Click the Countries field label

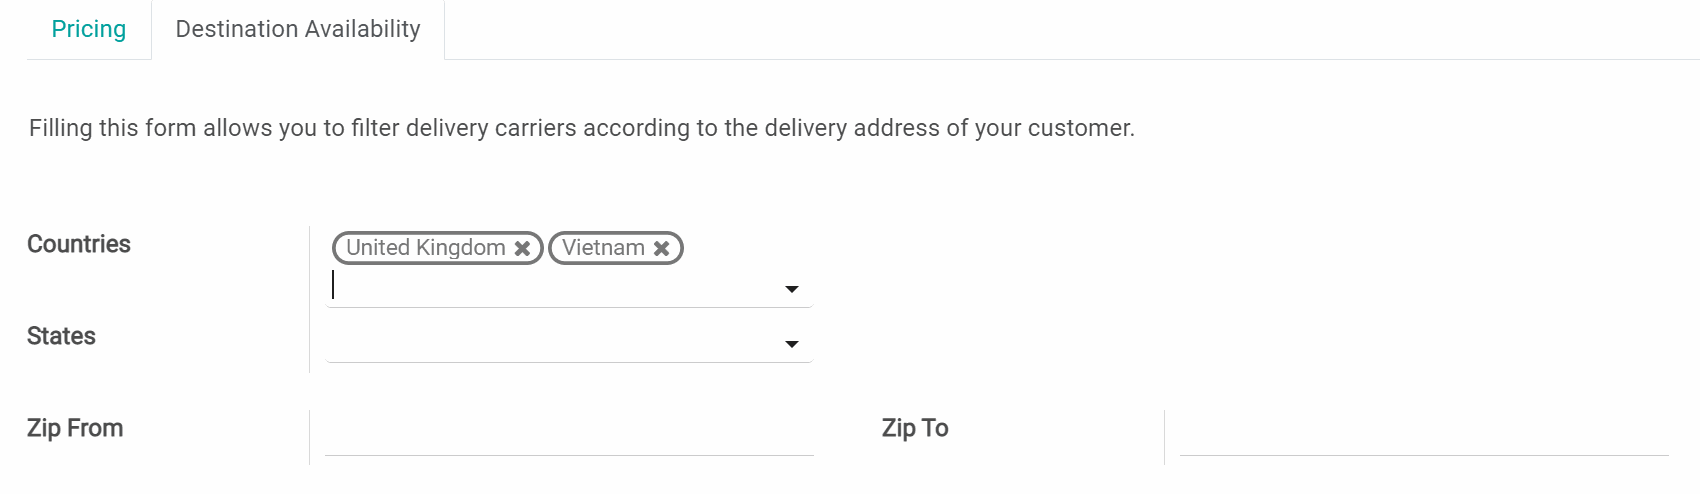click(79, 244)
